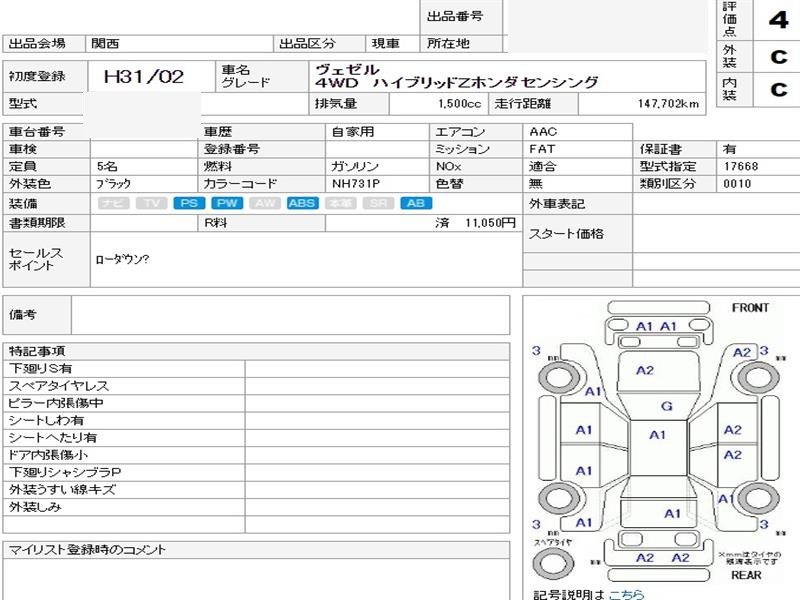The image size is (800, 600).
Task: Click the AW equipment badge
Action: [264, 203]
